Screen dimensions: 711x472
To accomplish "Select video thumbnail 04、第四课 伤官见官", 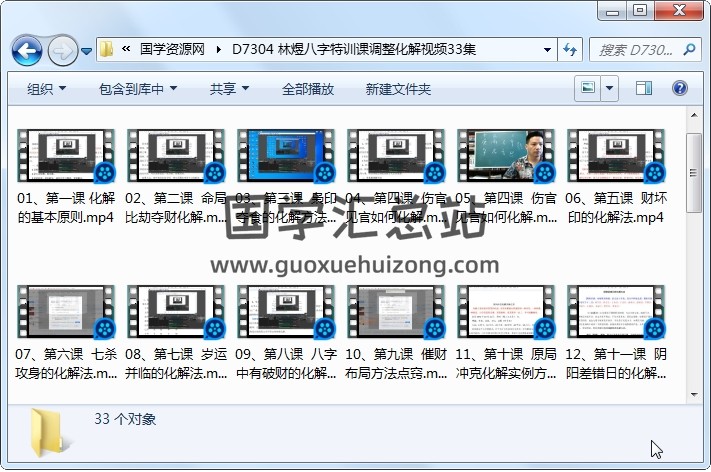I will coord(396,156).
